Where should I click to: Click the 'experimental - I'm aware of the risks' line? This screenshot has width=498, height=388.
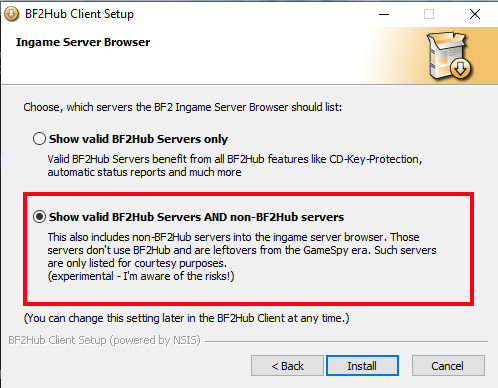coord(141,276)
